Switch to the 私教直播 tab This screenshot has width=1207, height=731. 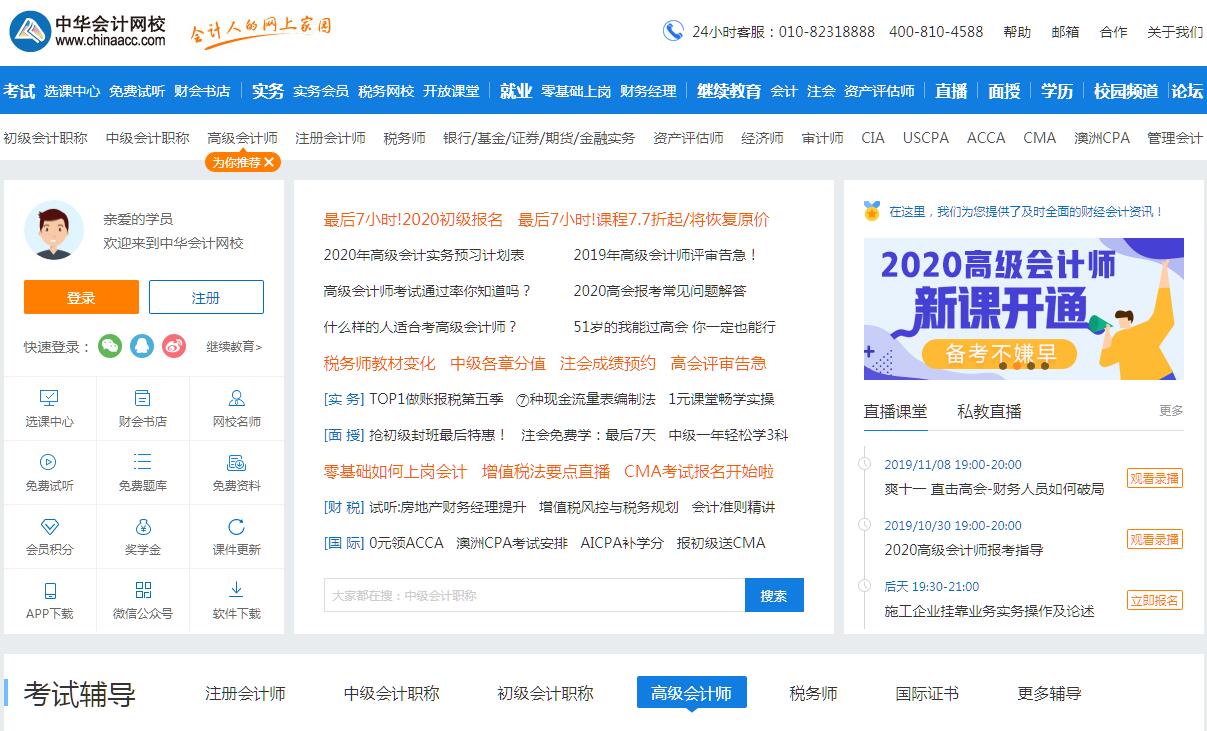(988, 411)
